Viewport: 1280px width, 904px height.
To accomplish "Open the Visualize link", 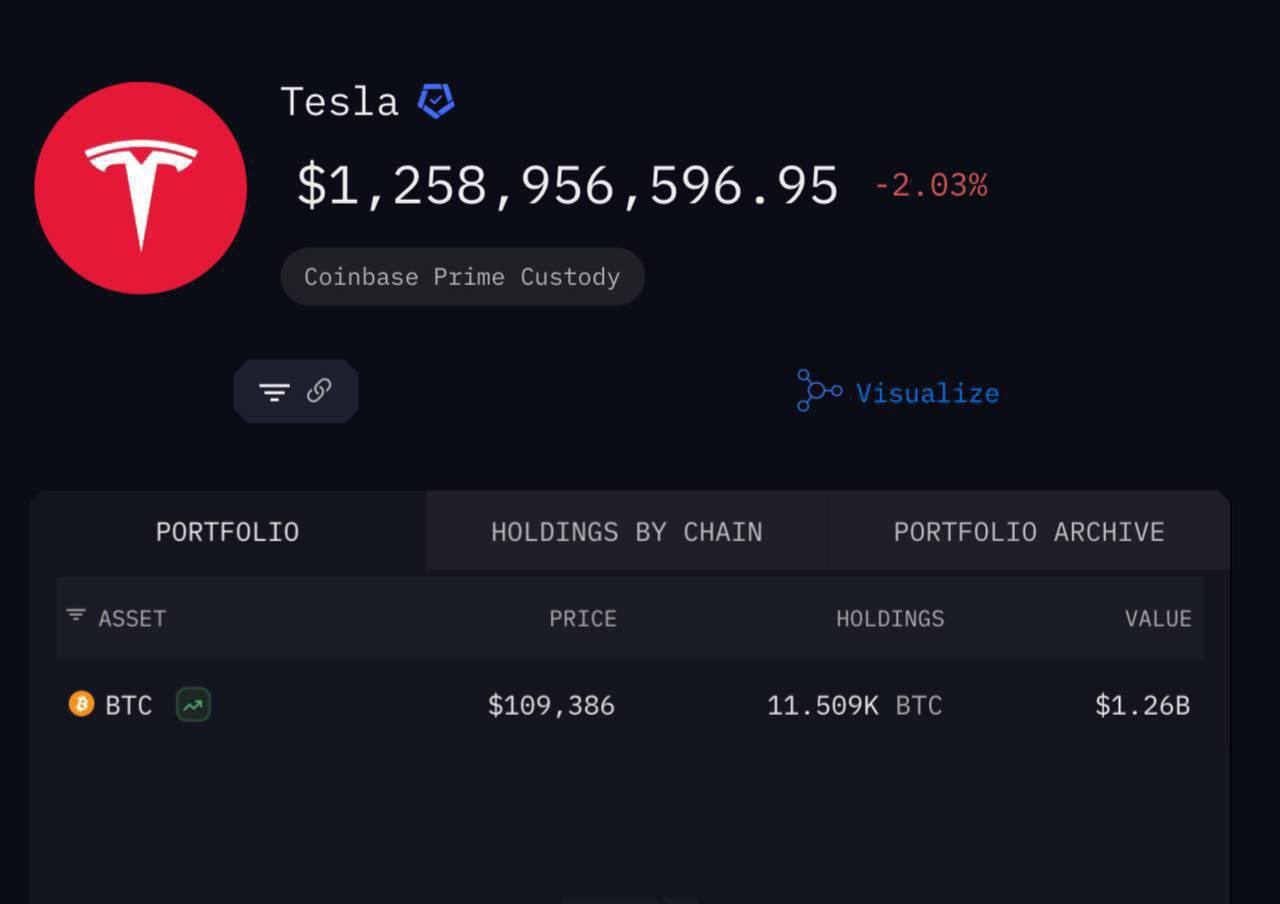I will (x=927, y=393).
